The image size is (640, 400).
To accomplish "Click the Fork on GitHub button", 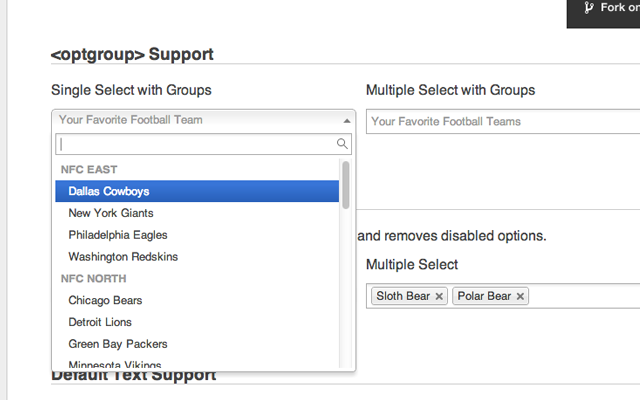I will click(x=612, y=9).
